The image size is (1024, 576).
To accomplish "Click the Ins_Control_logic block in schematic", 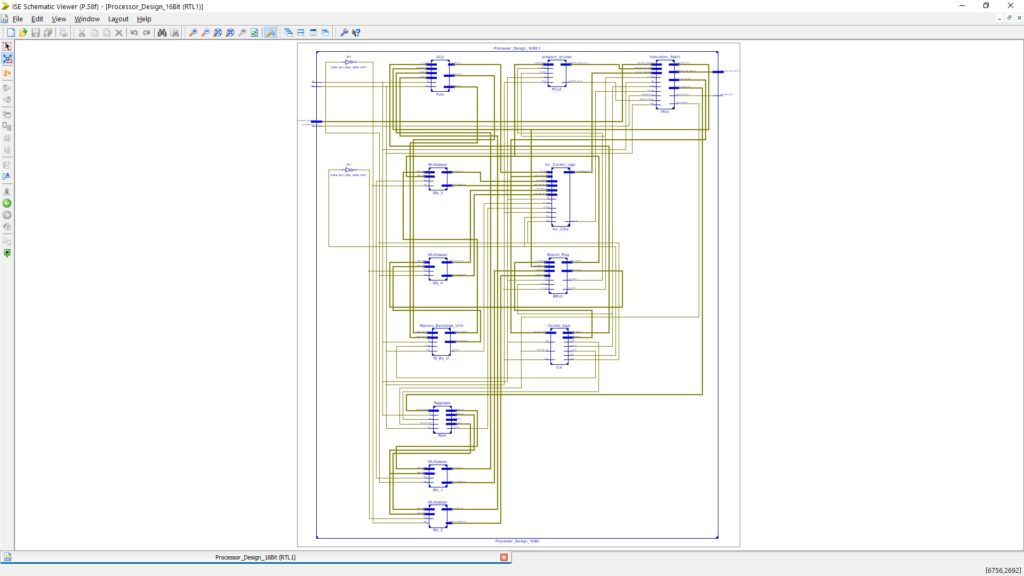I will 560,195.
